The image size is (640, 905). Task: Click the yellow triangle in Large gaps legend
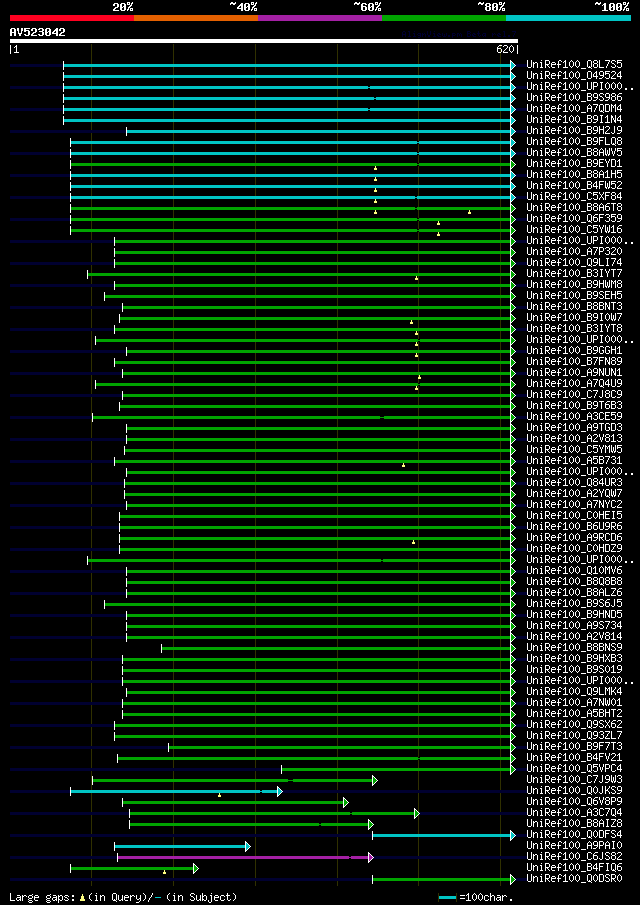[x=83, y=897]
